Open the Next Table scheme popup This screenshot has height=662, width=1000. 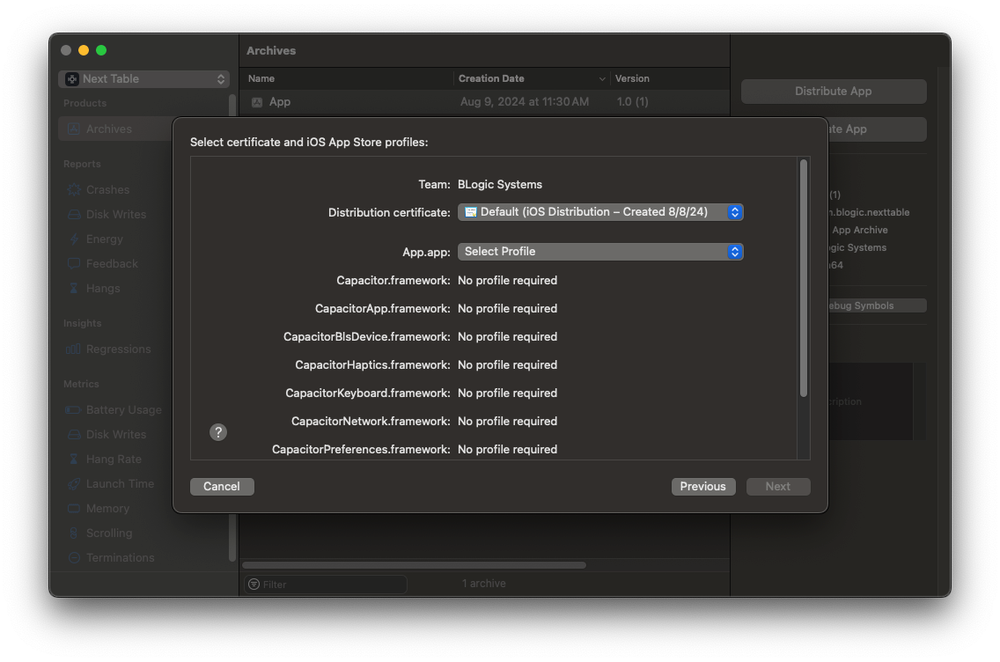(143, 78)
